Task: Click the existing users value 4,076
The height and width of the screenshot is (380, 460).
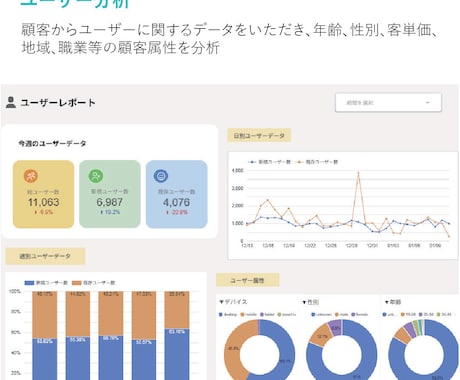Action: (x=176, y=202)
